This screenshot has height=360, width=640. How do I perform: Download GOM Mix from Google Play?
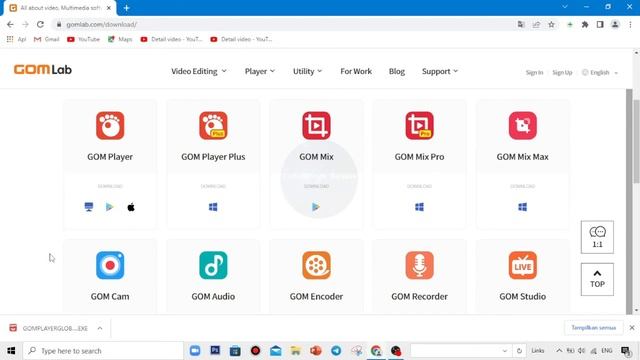point(316,207)
